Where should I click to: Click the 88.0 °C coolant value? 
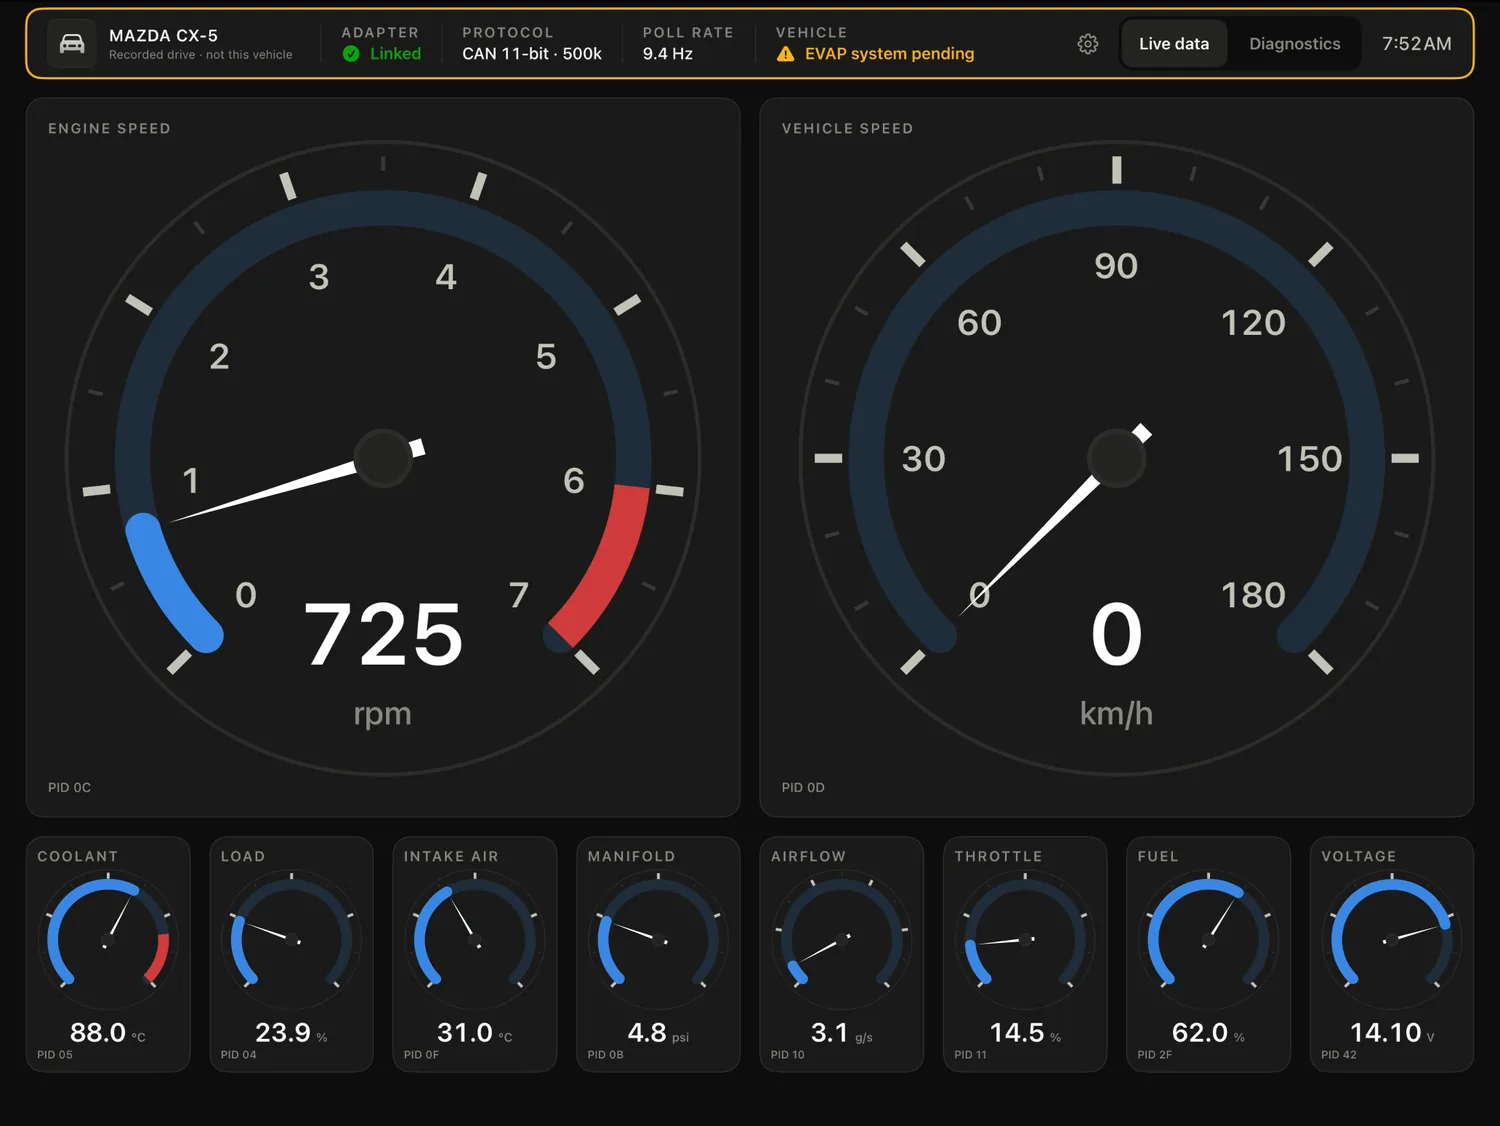pyautogui.click(x=108, y=1033)
